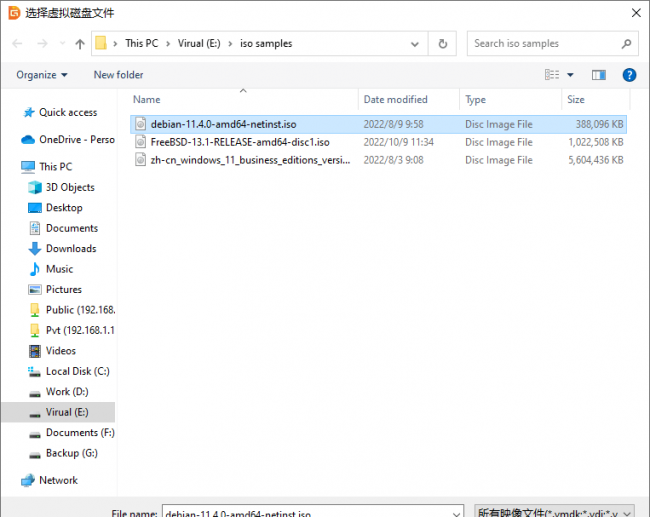Sort files by Size column
Viewport: 650px width, 517px height.
click(576, 100)
